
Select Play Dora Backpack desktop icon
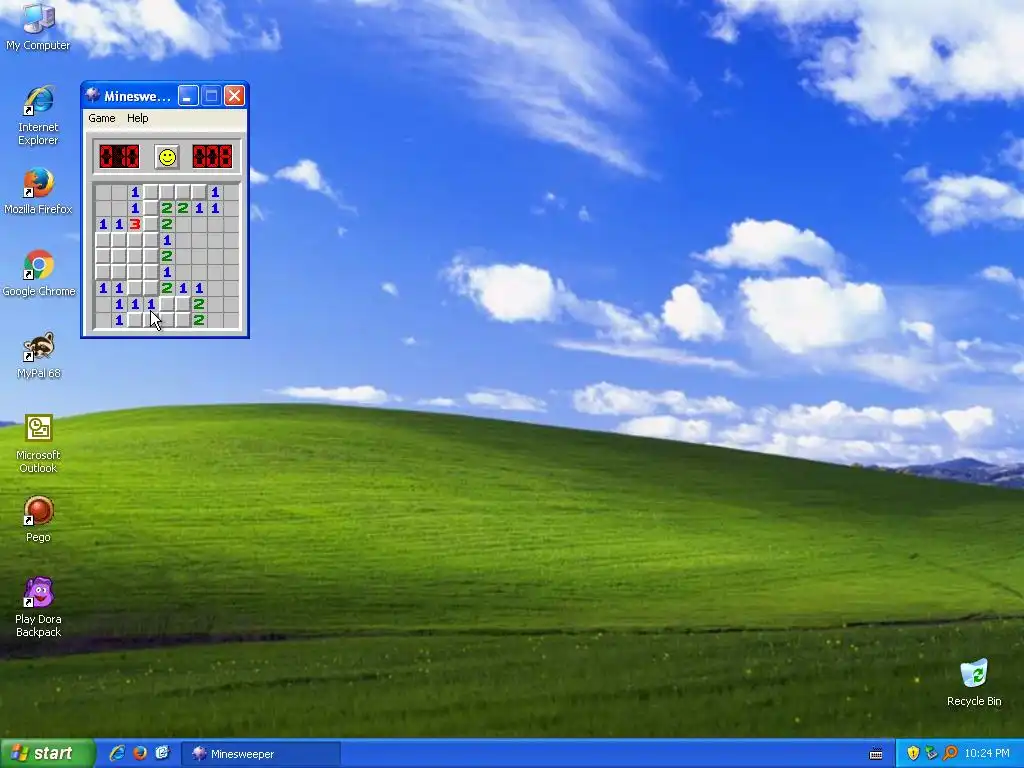pos(38,607)
